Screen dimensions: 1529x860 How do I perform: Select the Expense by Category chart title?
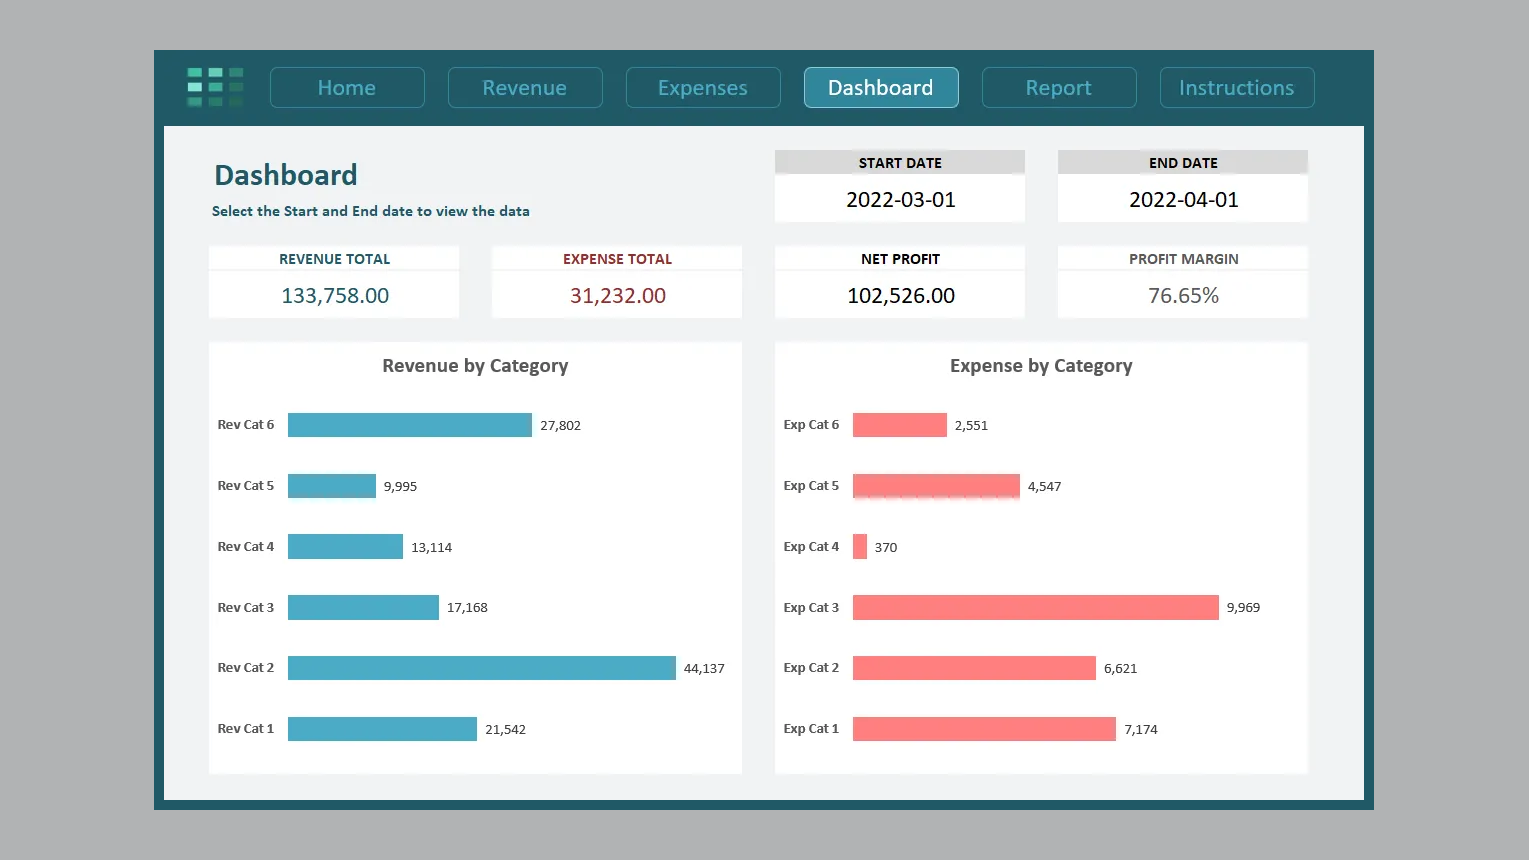pos(1041,366)
